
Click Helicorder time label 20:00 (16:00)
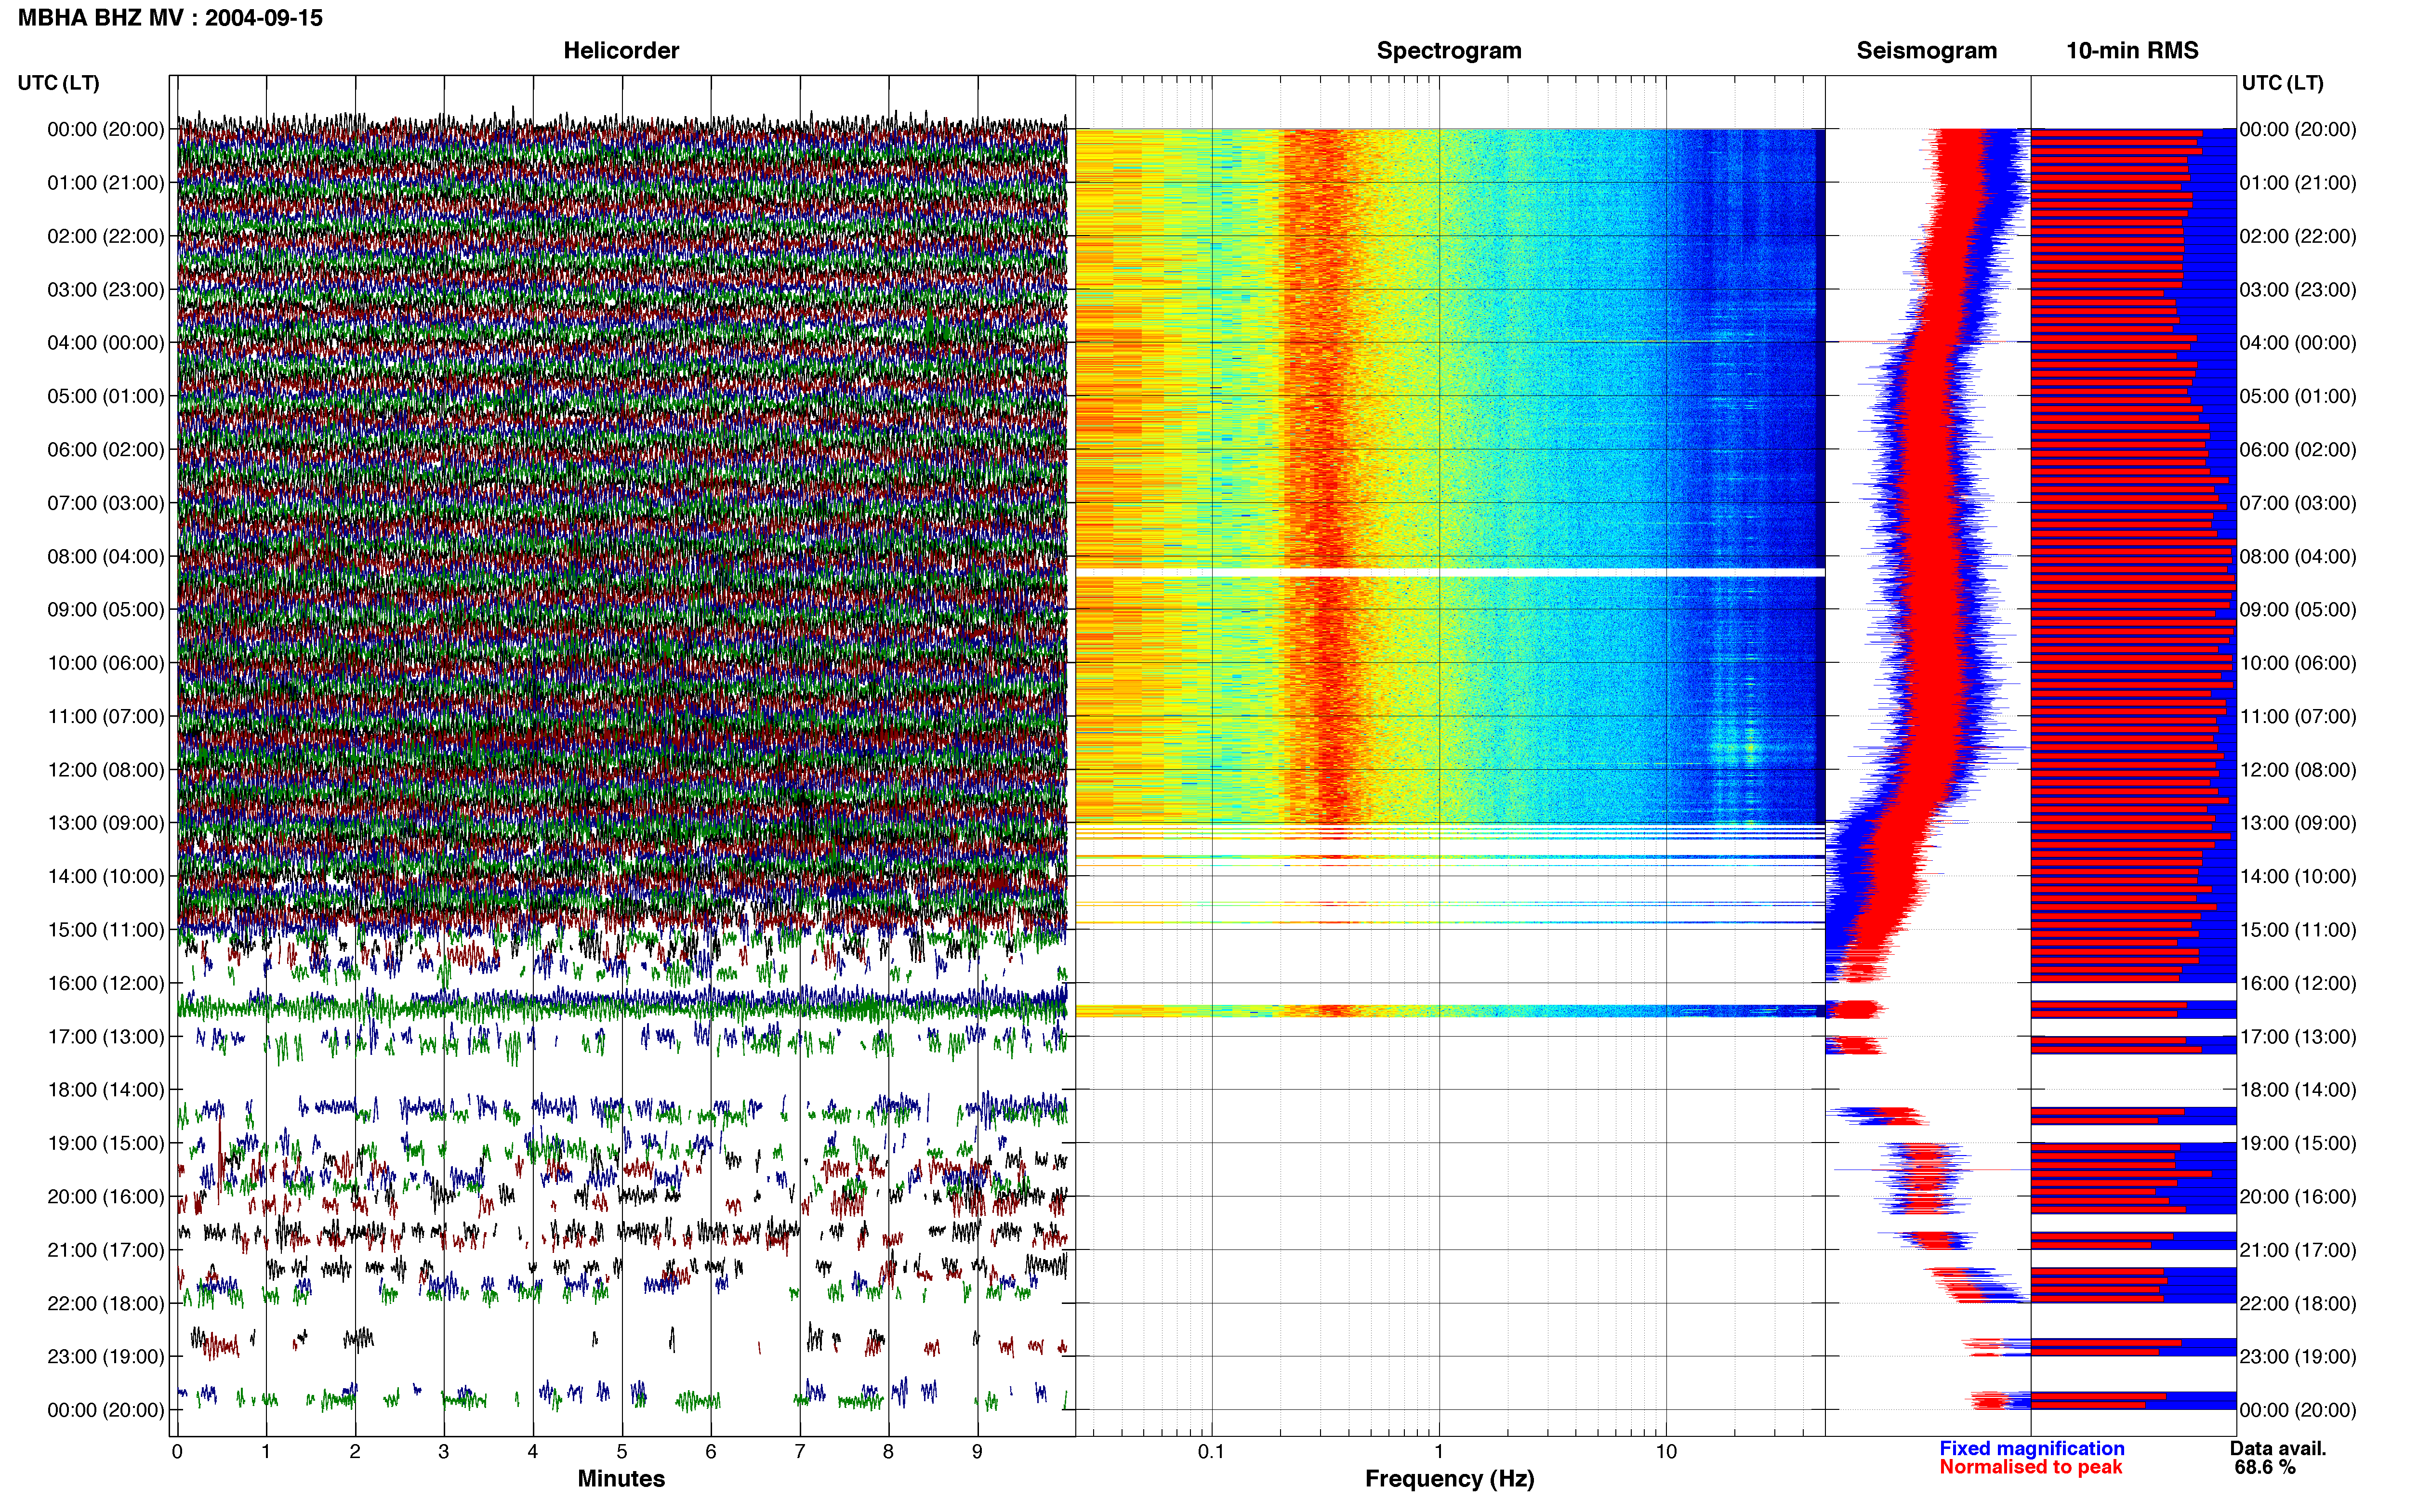click(x=106, y=1196)
